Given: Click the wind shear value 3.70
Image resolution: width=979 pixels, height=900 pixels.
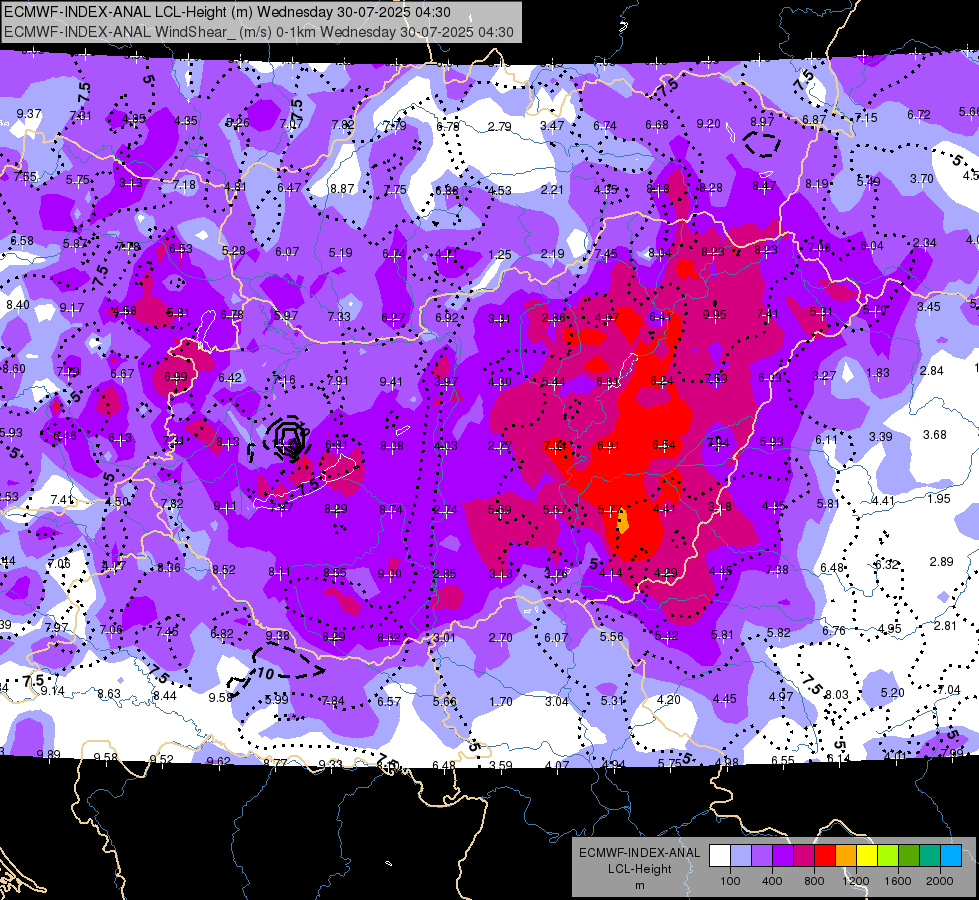Looking at the screenshot, I should coord(922,179).
